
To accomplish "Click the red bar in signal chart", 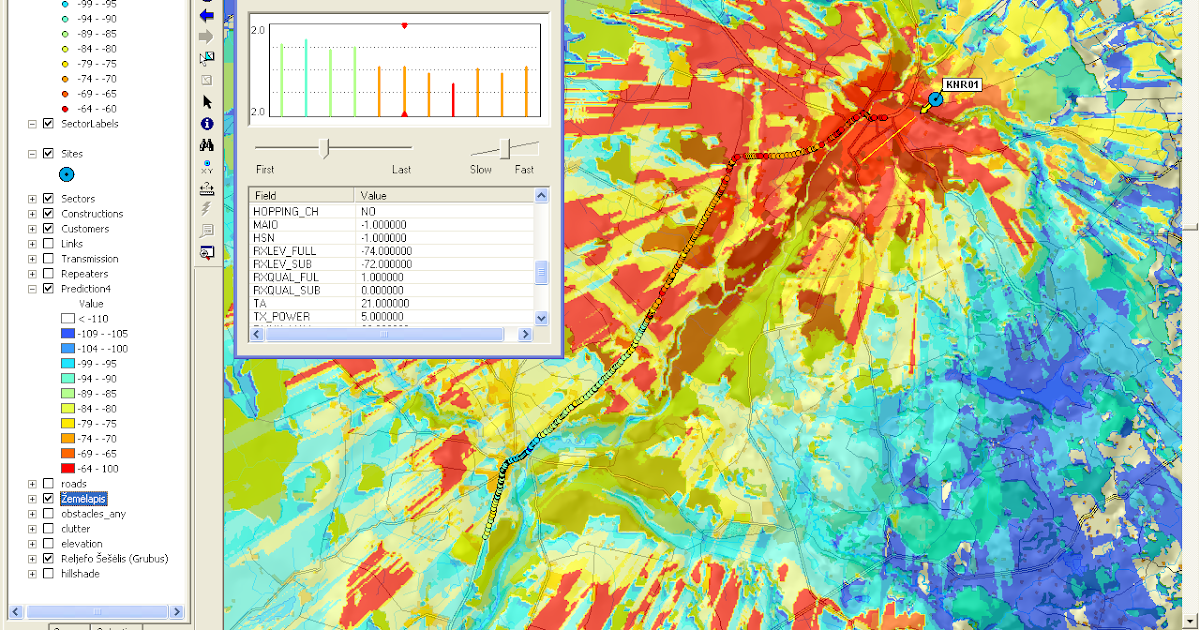I will click(453, 100).
